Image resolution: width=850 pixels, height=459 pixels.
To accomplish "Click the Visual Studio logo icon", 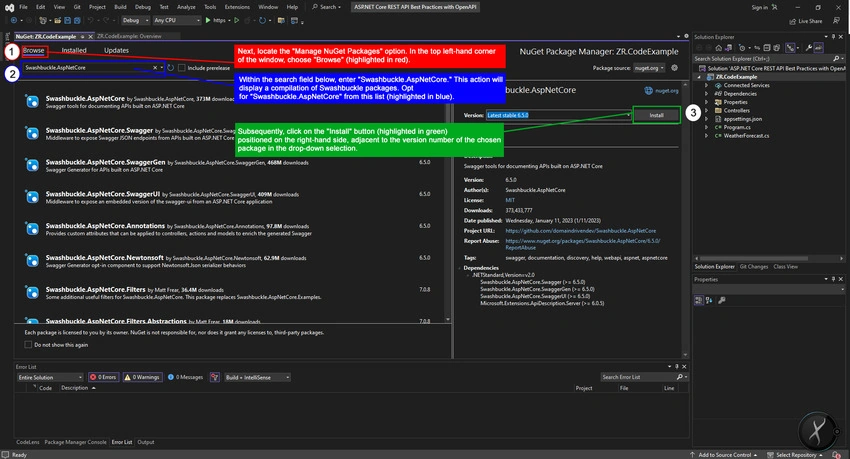I will [9, 7].
